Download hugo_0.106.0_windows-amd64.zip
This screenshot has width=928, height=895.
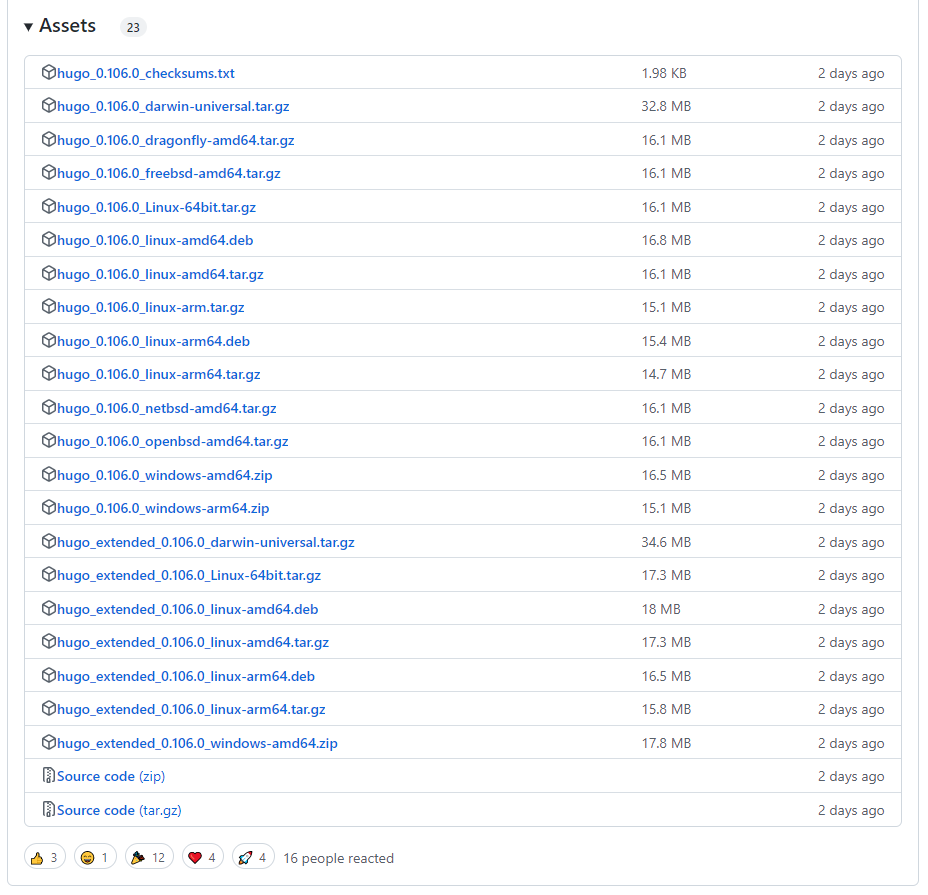[165, 475]
